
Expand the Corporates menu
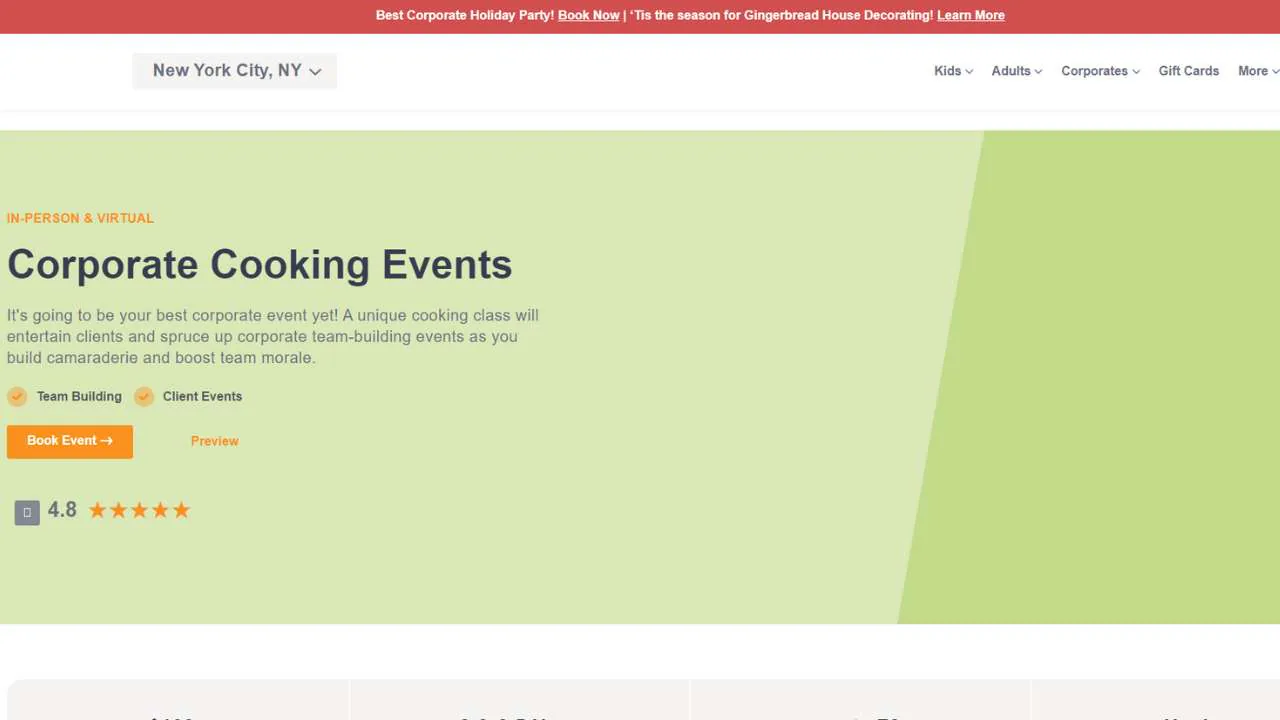pos(1100,71)
